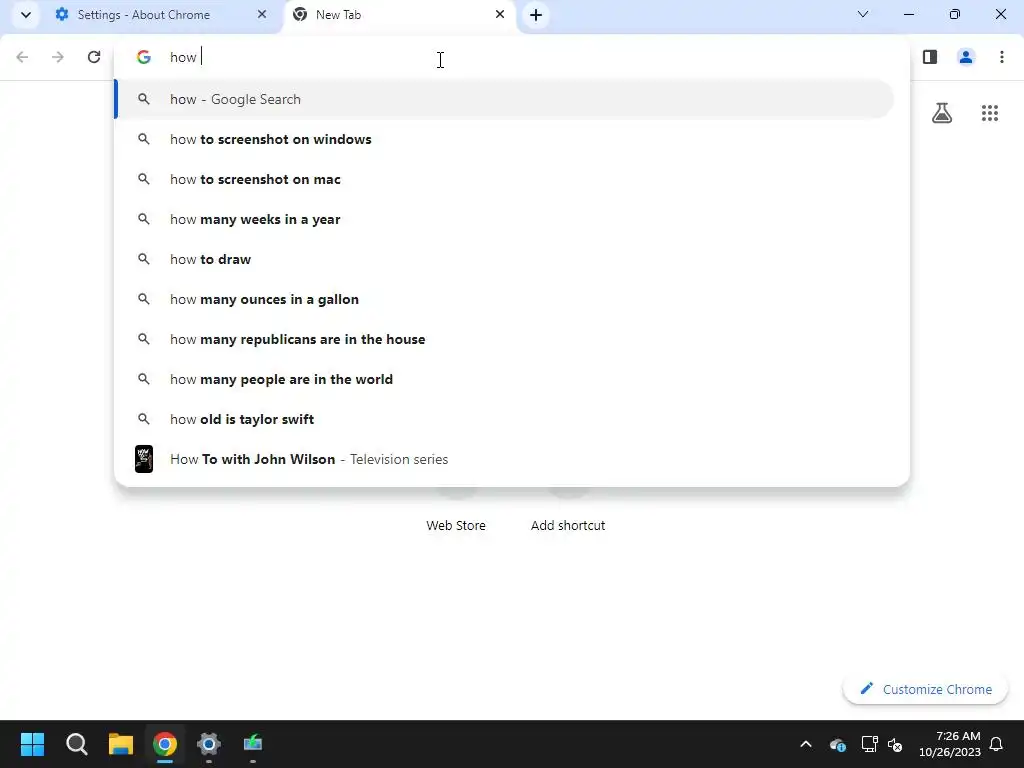Image resolution: width=1024 pixels, height=768 pixels.
Task: Click search icon beside "how to draw"
Action: click(144, 259)
